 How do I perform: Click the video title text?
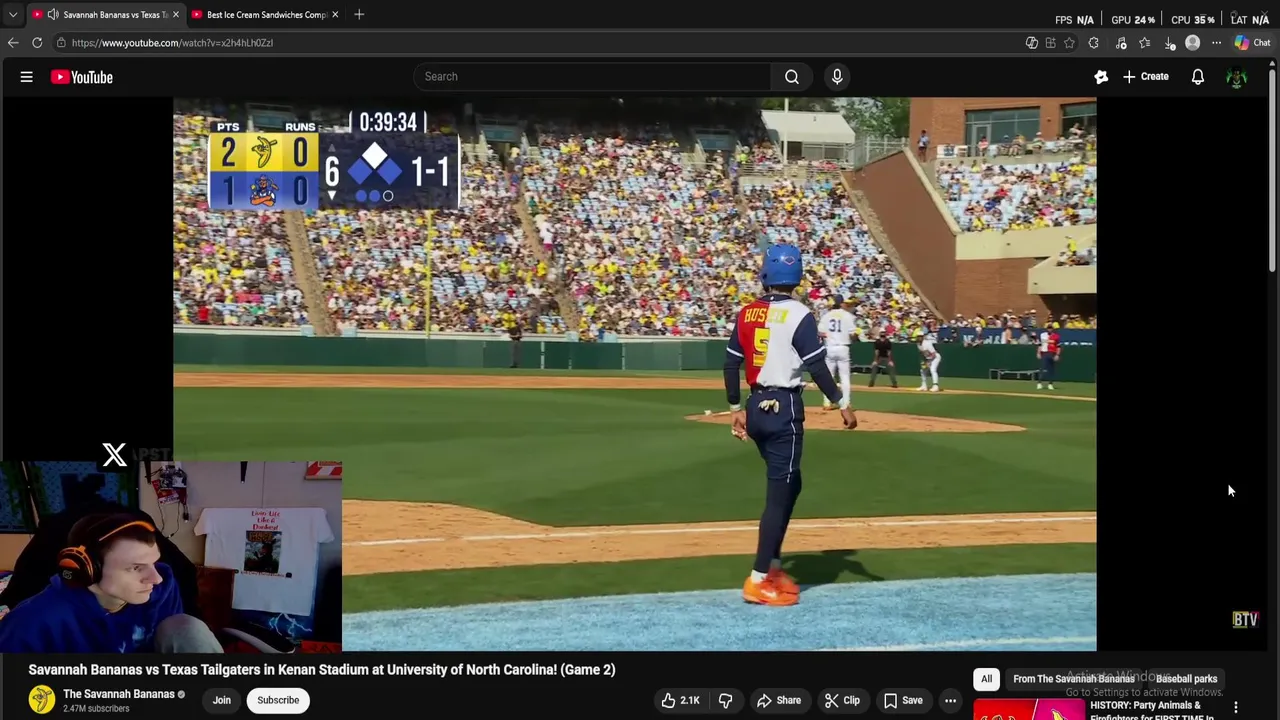tap(322, 670)
